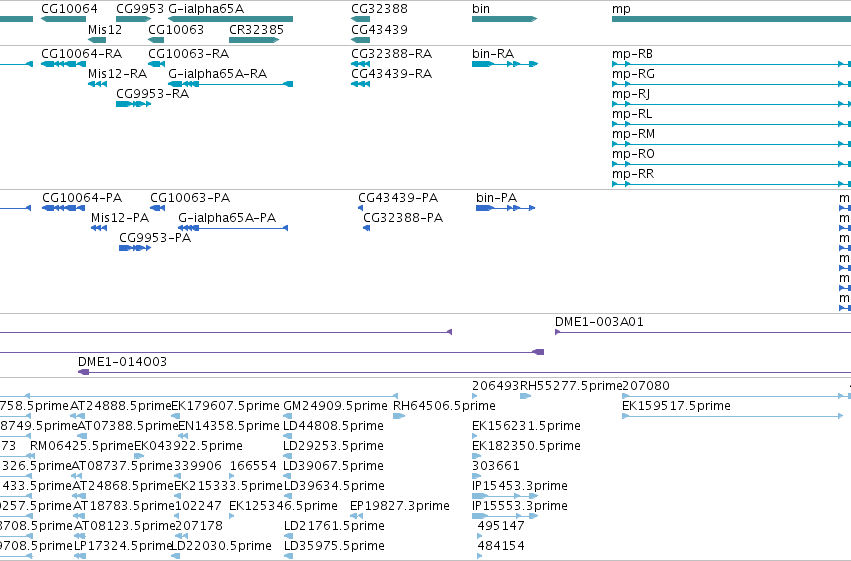Open the LD35975.5prime EST label
The height and width of the screenshot is (561, 851).
click(334, 546)
